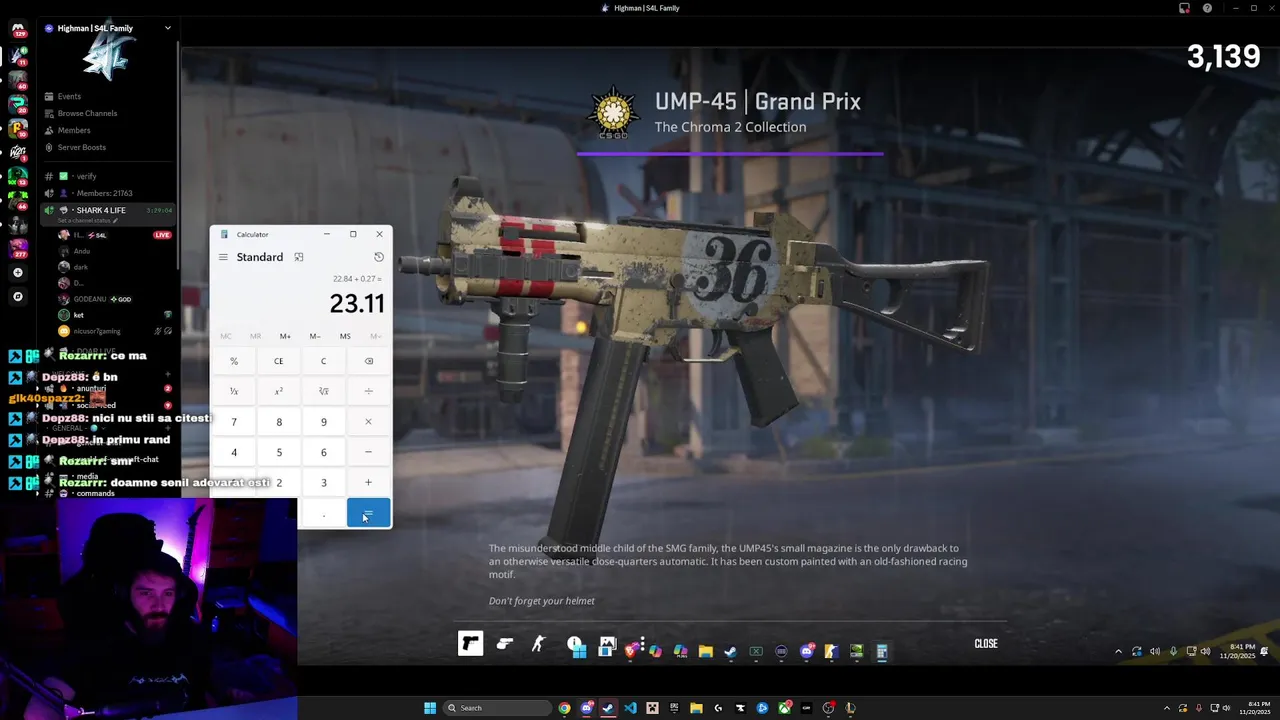Expand hidden tray icons chevron on outer taskbar
Viewport: 1280px width, 720px height.
coord(1168,707)
